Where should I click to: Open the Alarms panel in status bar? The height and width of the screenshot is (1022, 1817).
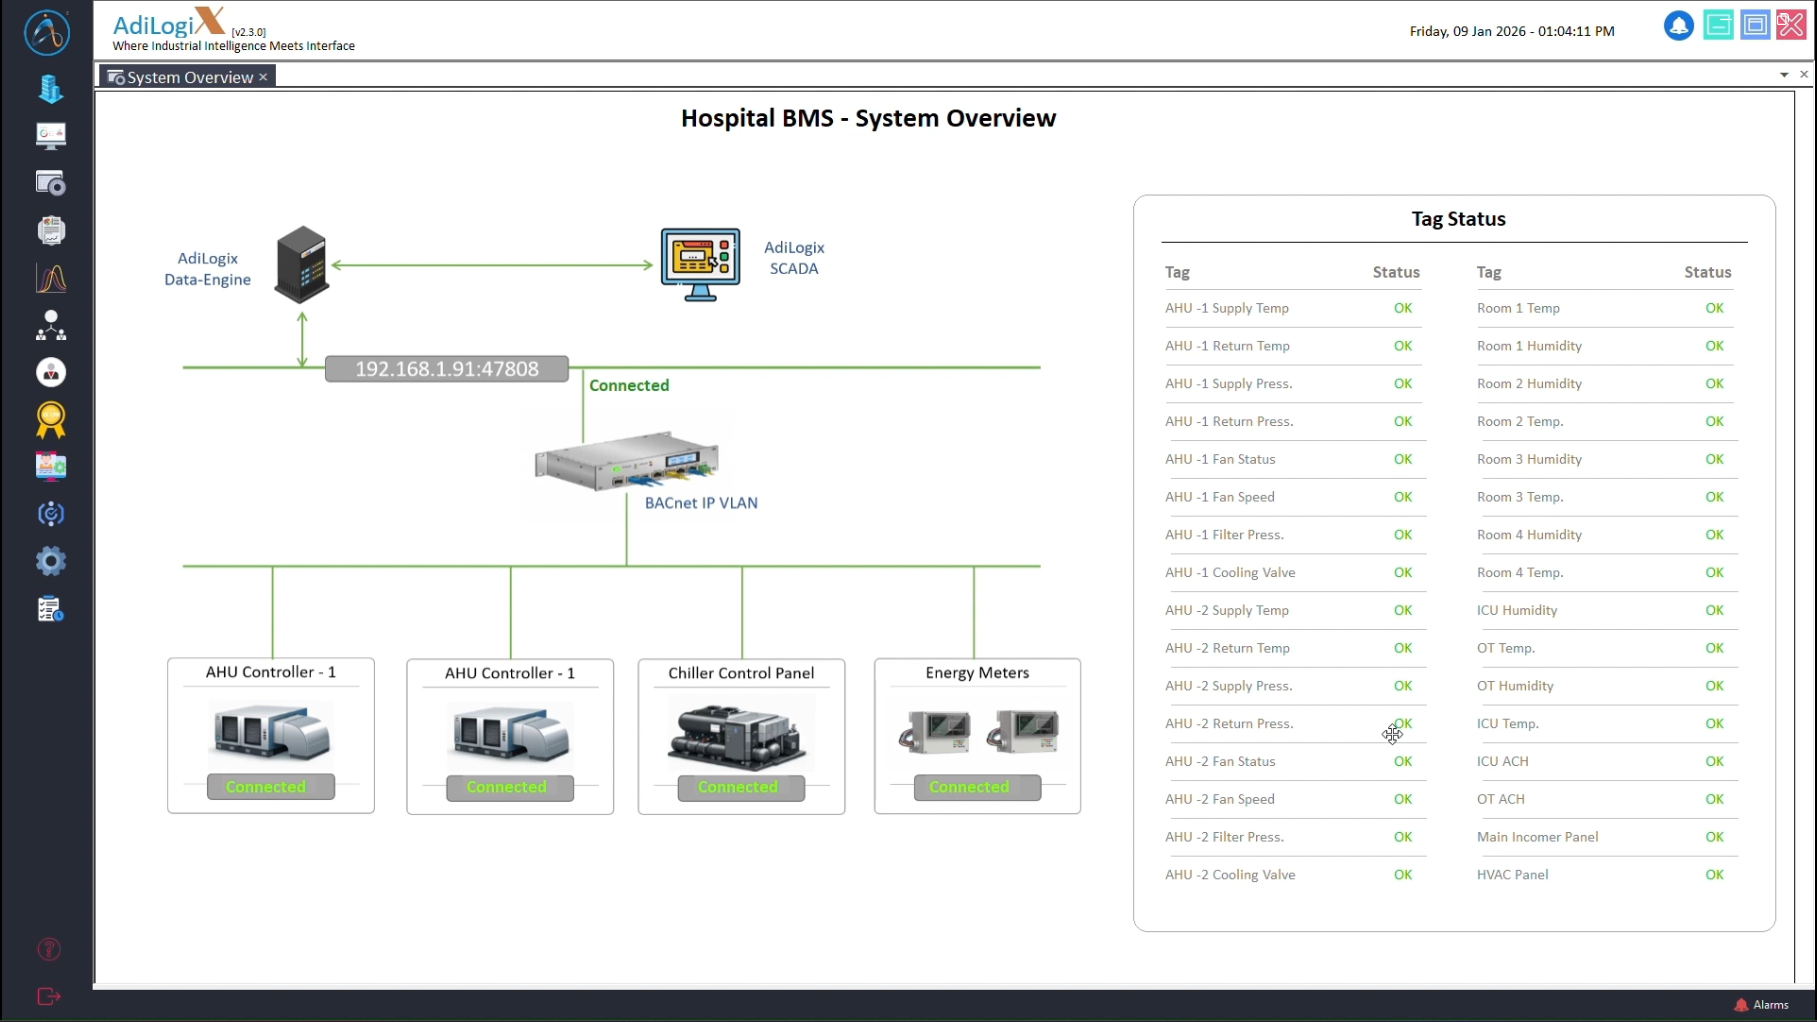coord(1762,1005)
